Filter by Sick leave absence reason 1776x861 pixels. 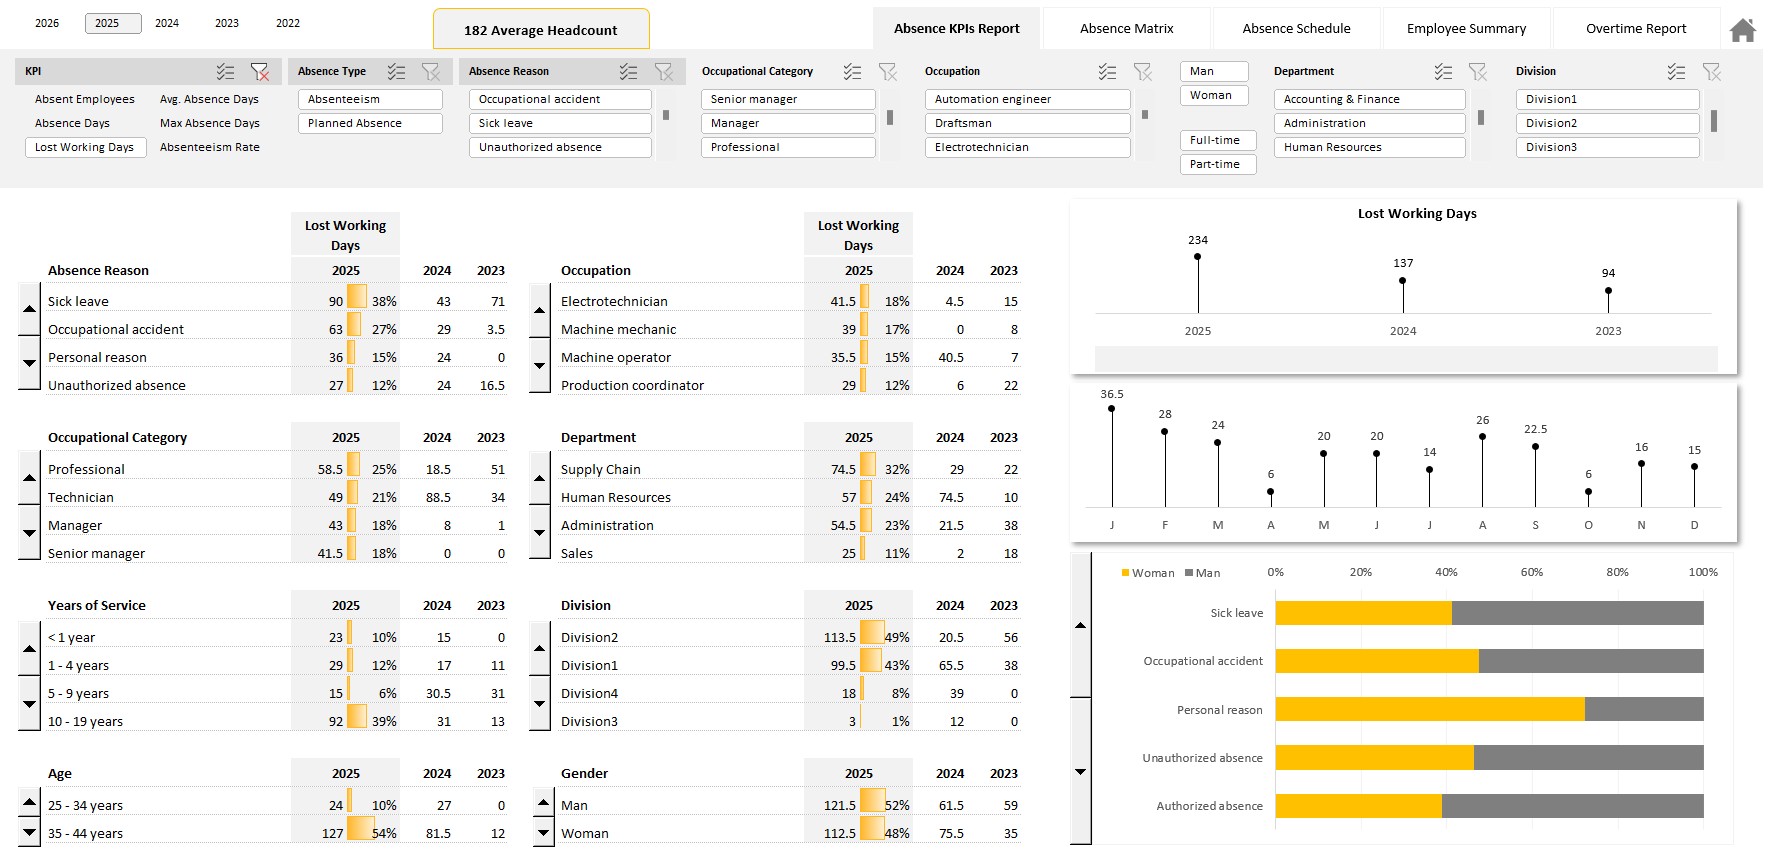(559, 124)
